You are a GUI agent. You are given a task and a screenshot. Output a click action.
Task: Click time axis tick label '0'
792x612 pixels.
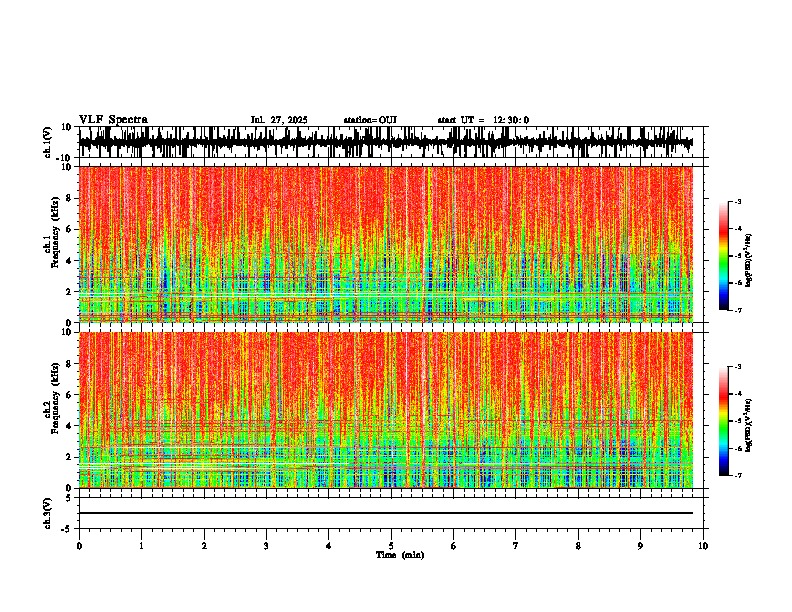(x=79, y=546)
